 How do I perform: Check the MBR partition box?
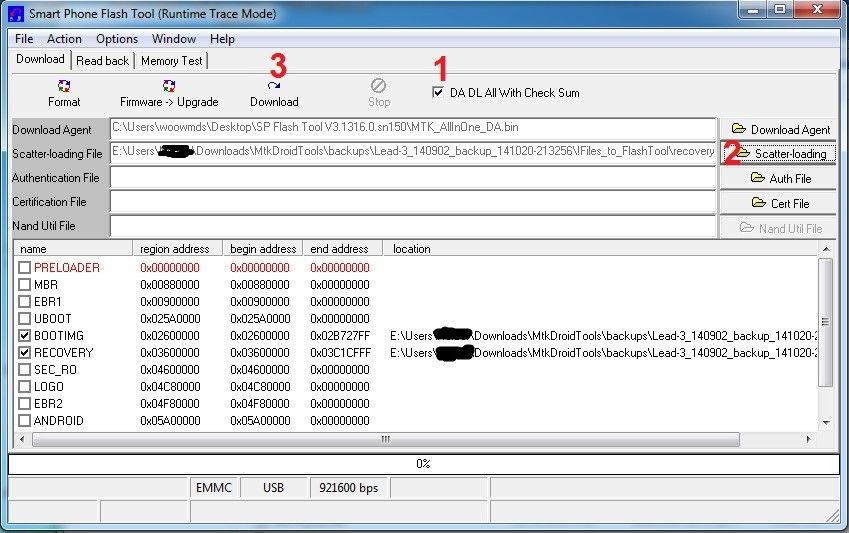coord(24,284)
